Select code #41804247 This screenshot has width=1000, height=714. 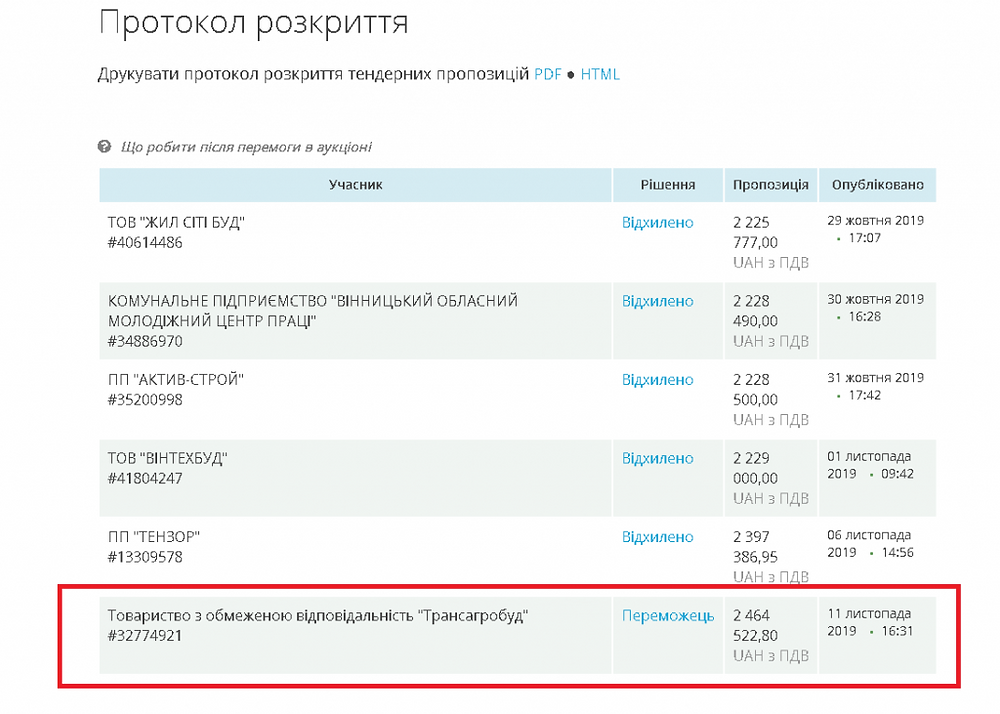click(145, 479)
